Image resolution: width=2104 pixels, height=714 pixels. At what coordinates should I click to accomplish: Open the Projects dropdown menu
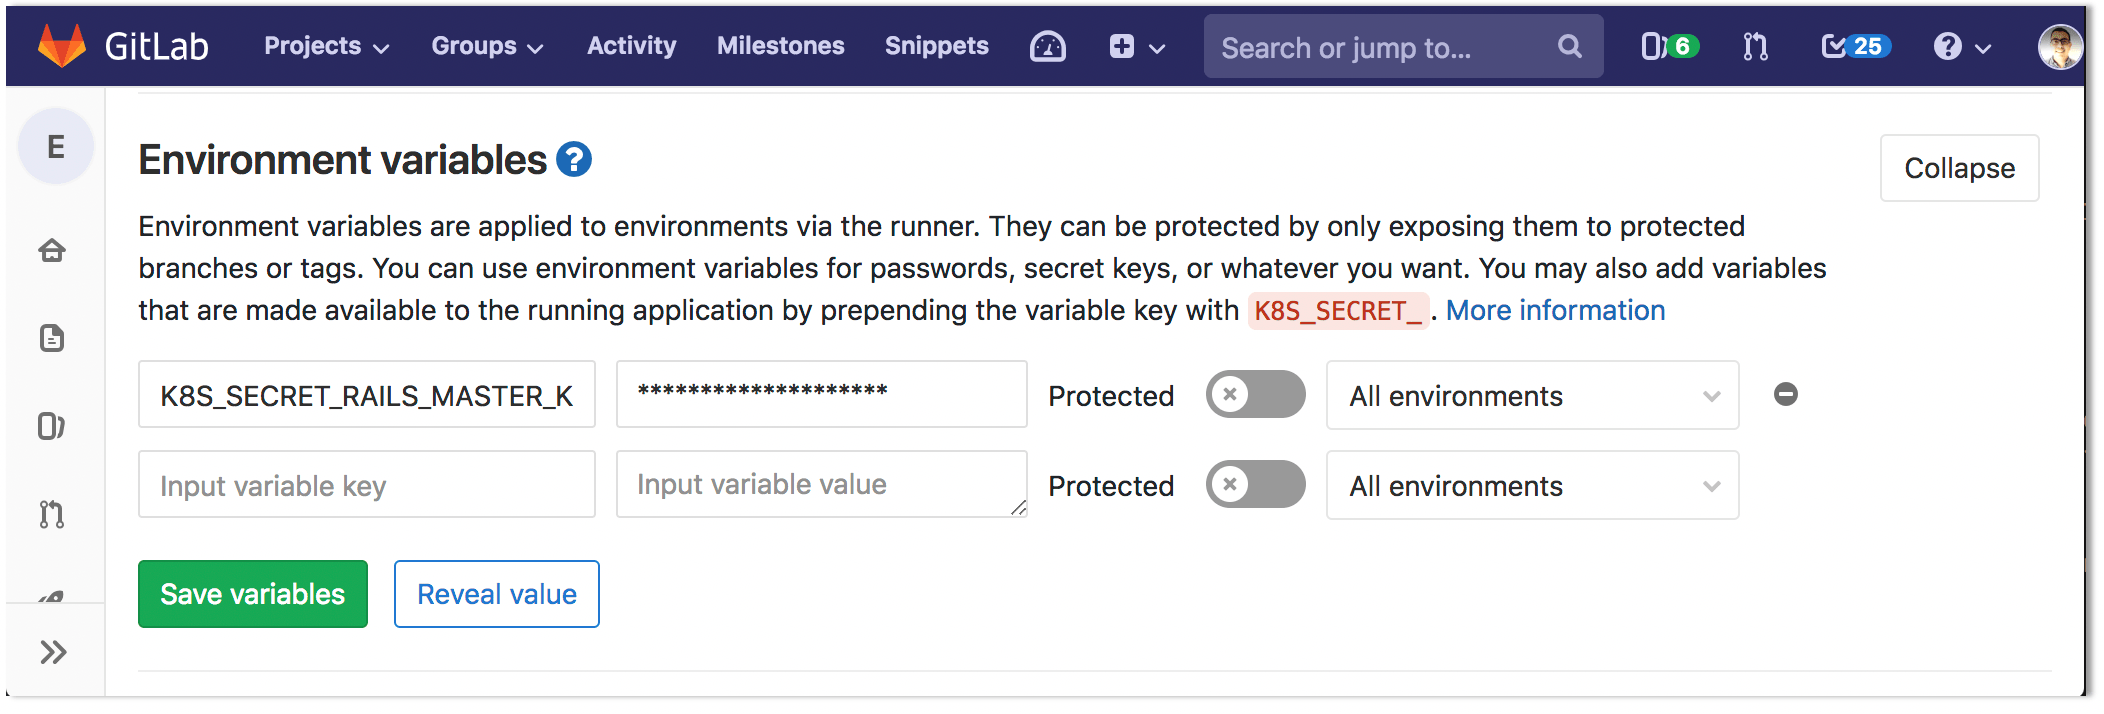pos(326,46)
